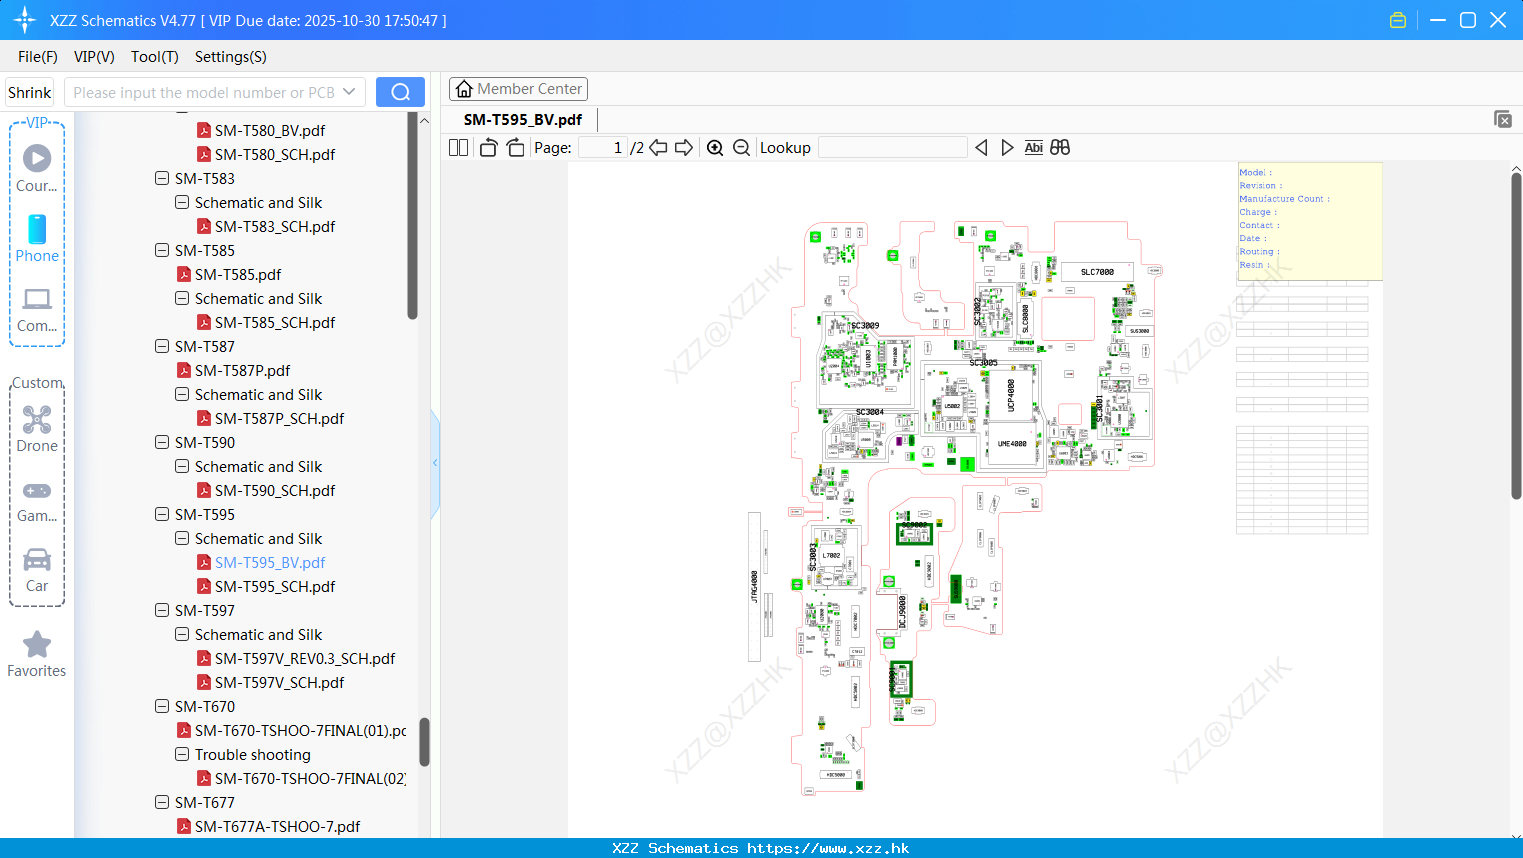This screenshot has width=1523, height=858.
Task: Open the Settings(S) menu
Action: (x=231, y=57)
